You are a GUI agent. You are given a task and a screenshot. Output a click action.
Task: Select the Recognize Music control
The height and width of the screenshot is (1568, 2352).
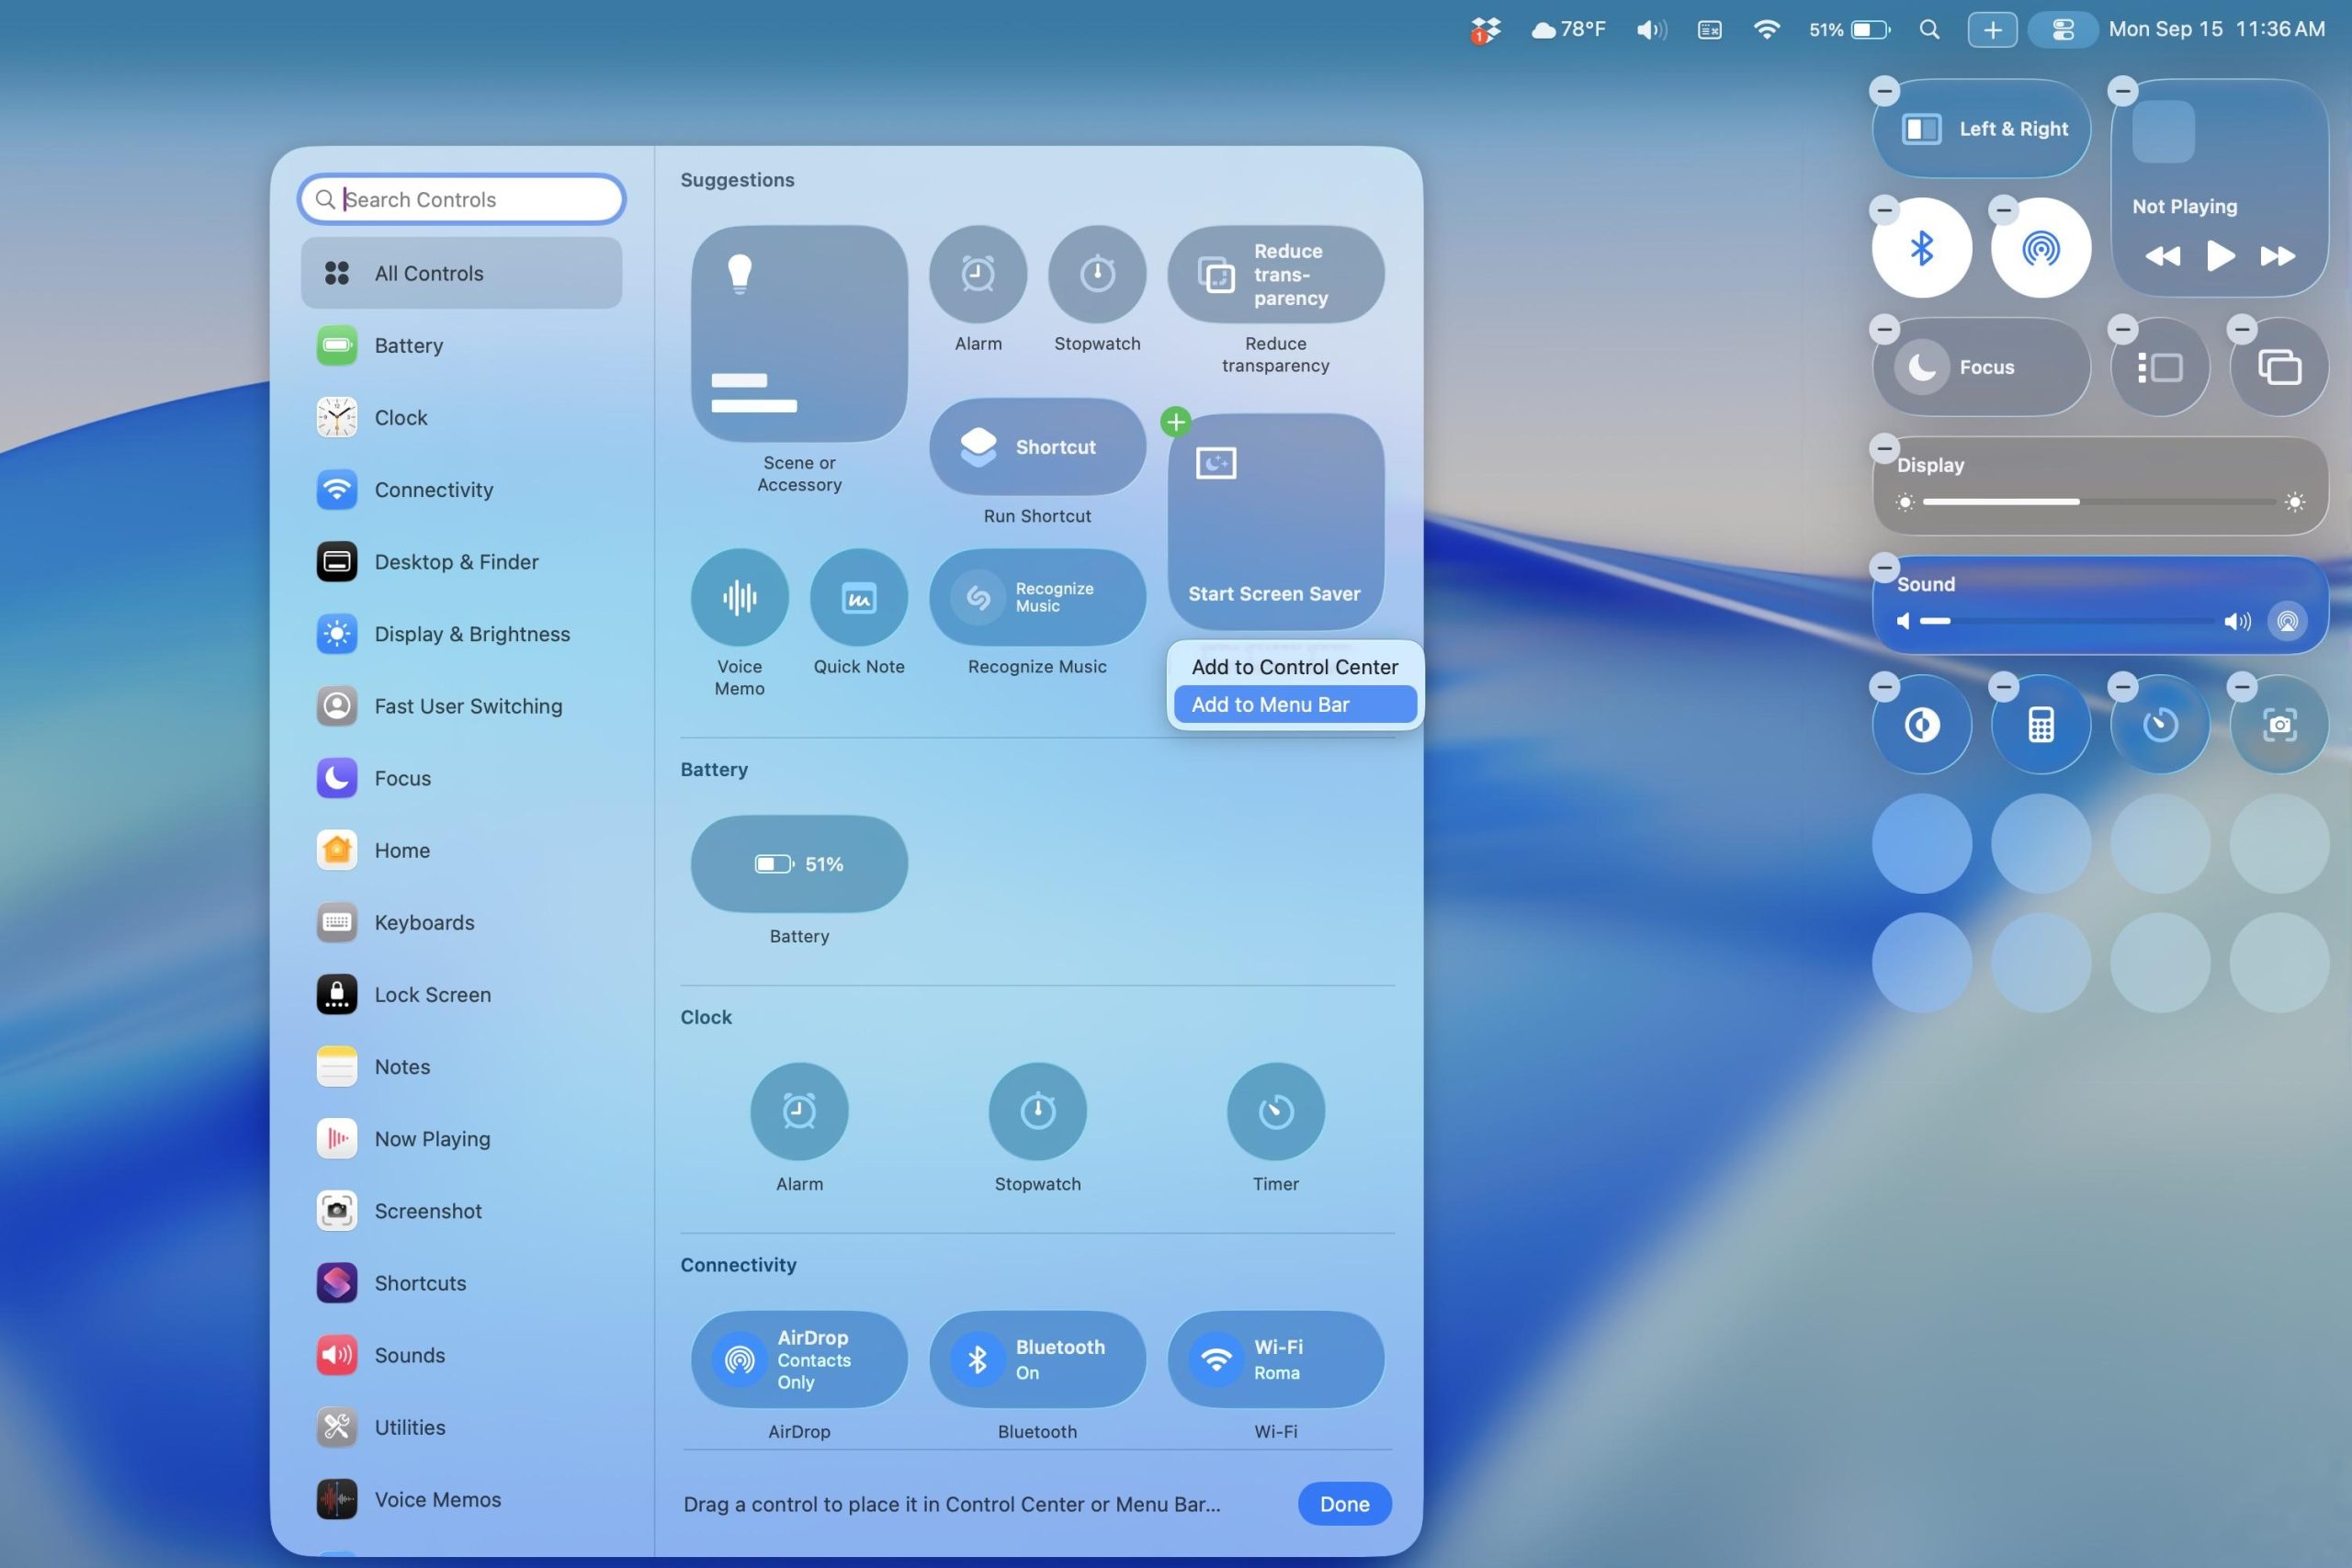point(1036,597)
